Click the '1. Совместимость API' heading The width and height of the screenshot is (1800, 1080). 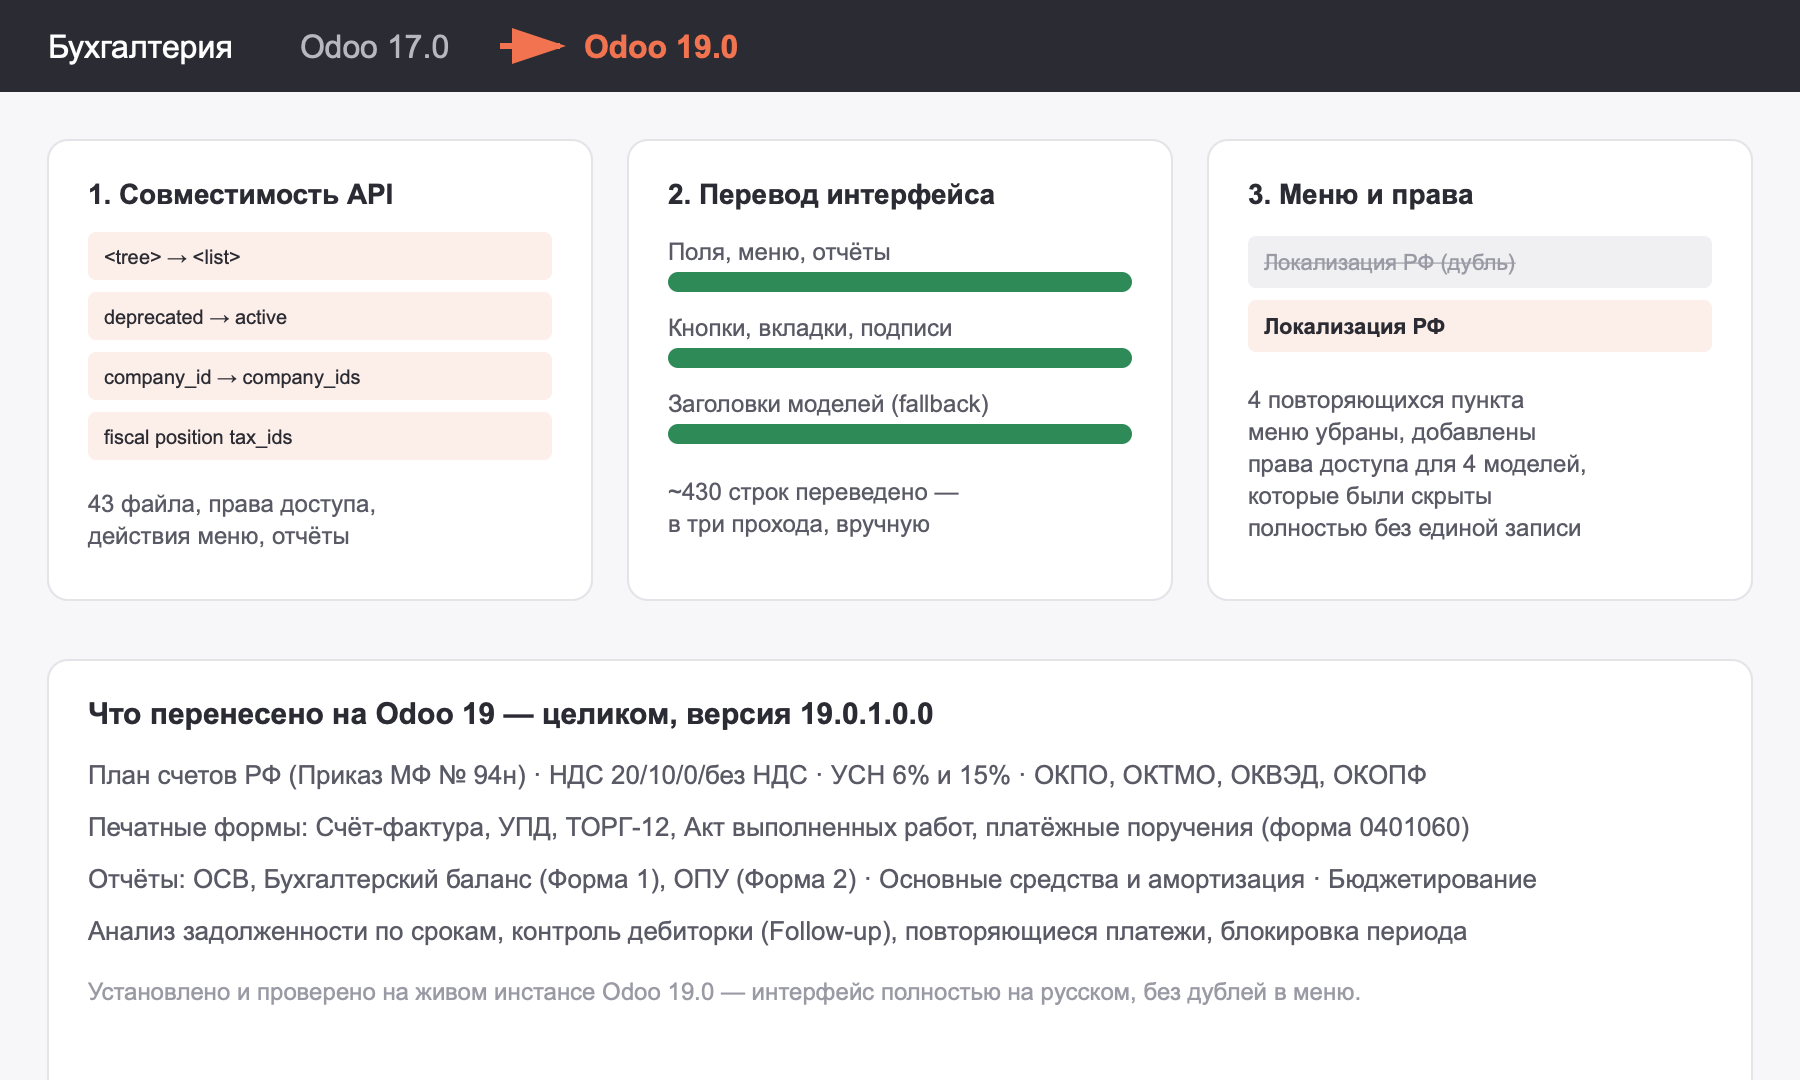240,194
